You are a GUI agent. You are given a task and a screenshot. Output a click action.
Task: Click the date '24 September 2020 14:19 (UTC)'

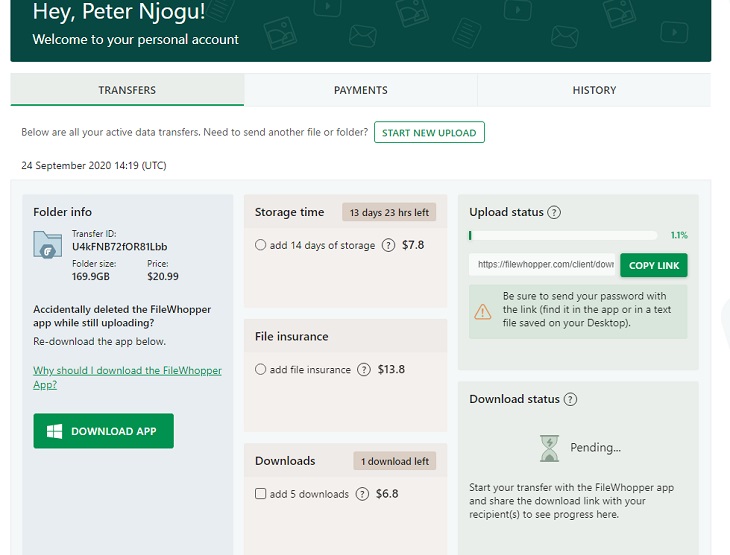(x=94, y=165)
